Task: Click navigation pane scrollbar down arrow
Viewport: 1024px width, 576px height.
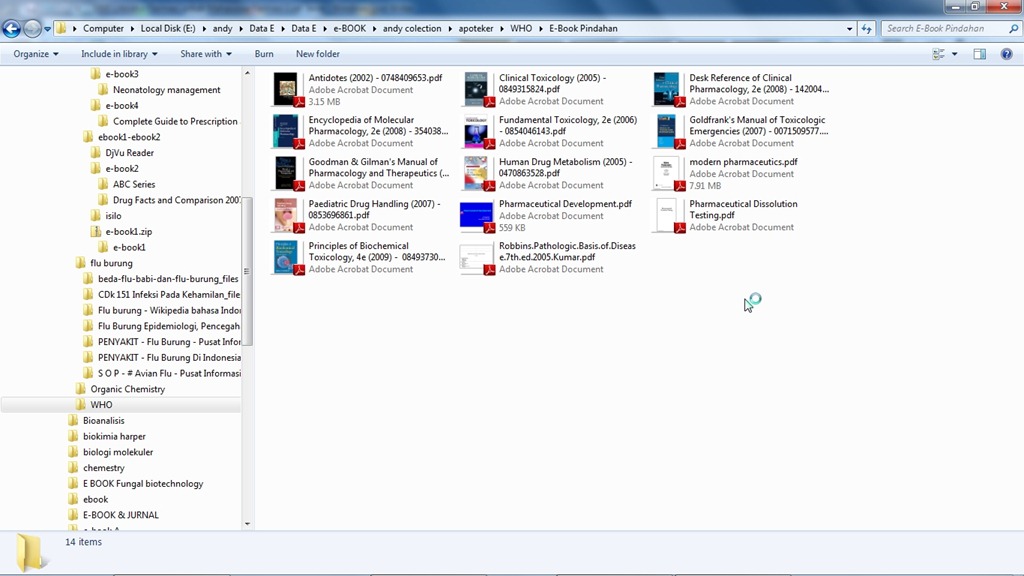Action: (x=247, y=524)
